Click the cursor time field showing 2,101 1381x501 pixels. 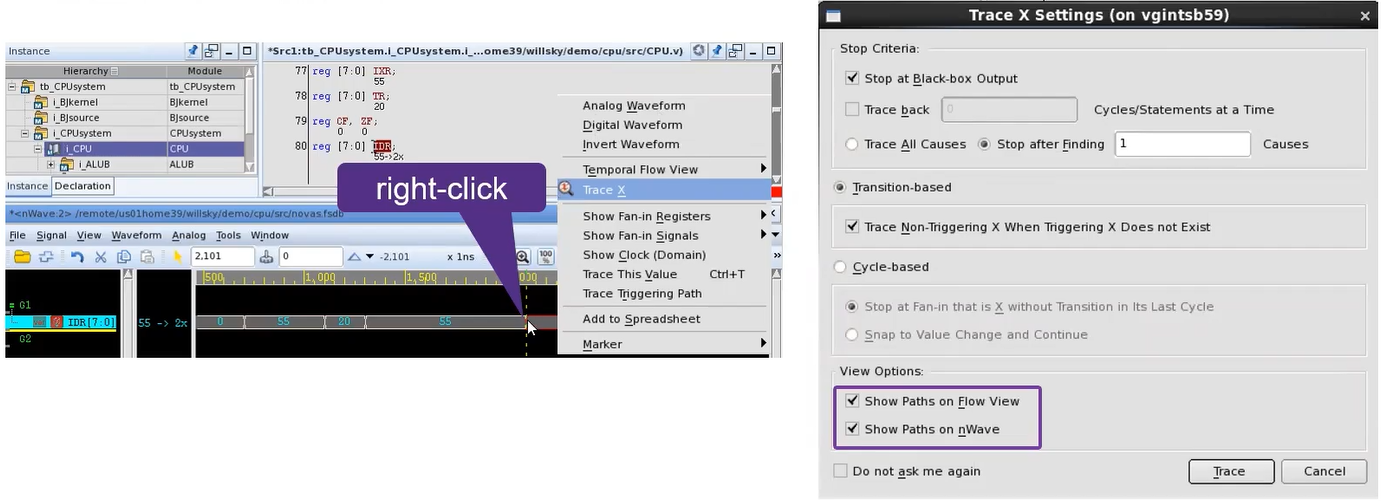pos(222,257)
